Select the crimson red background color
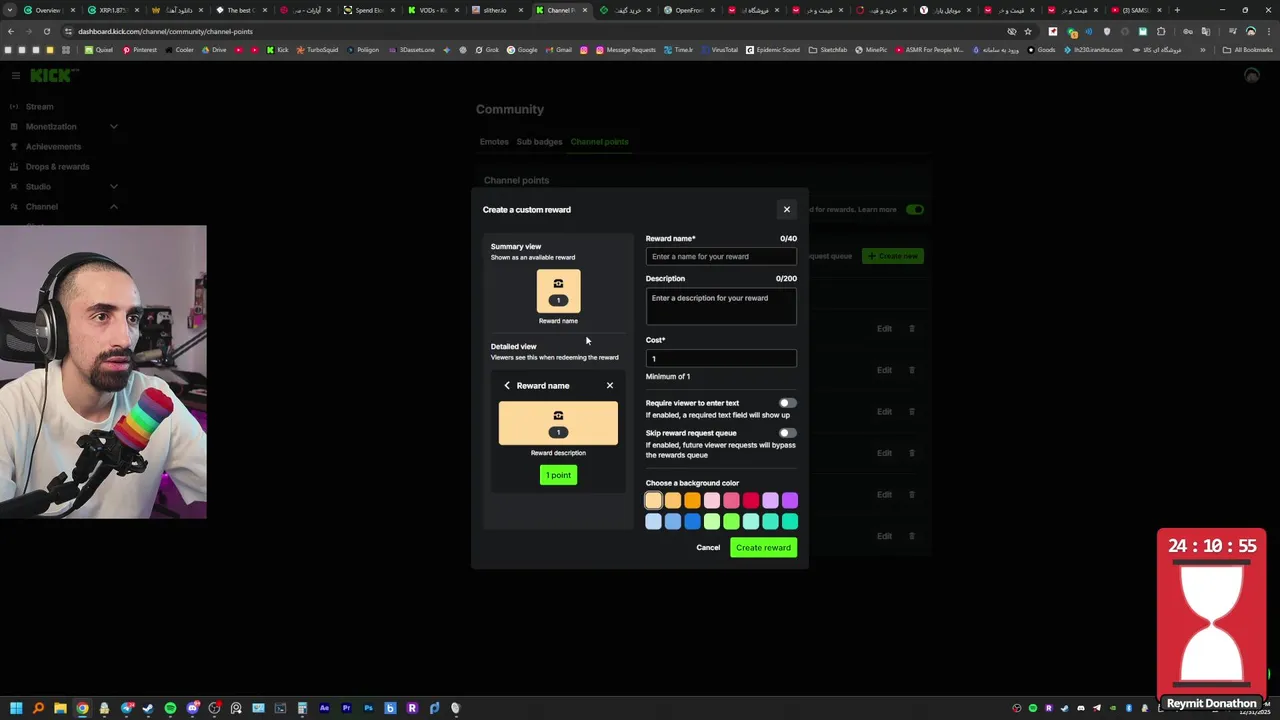The height and width of the screenshot is (720, 1280). tap(751, 500)
